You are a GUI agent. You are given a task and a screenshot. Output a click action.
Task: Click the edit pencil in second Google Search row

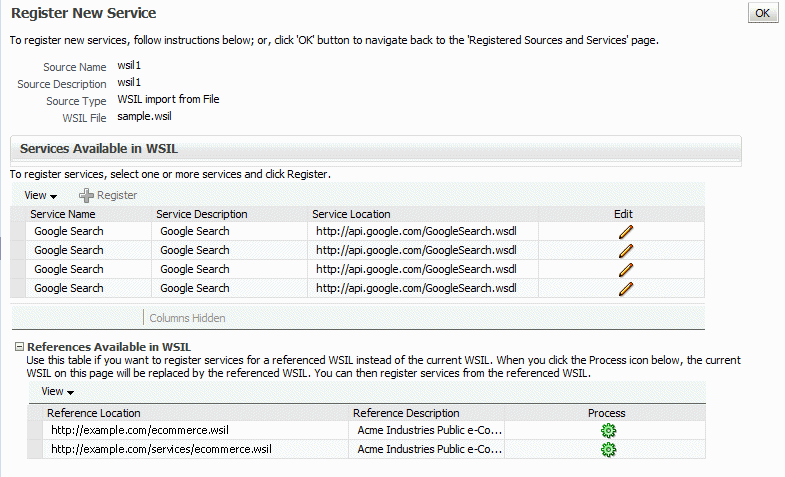626,250
